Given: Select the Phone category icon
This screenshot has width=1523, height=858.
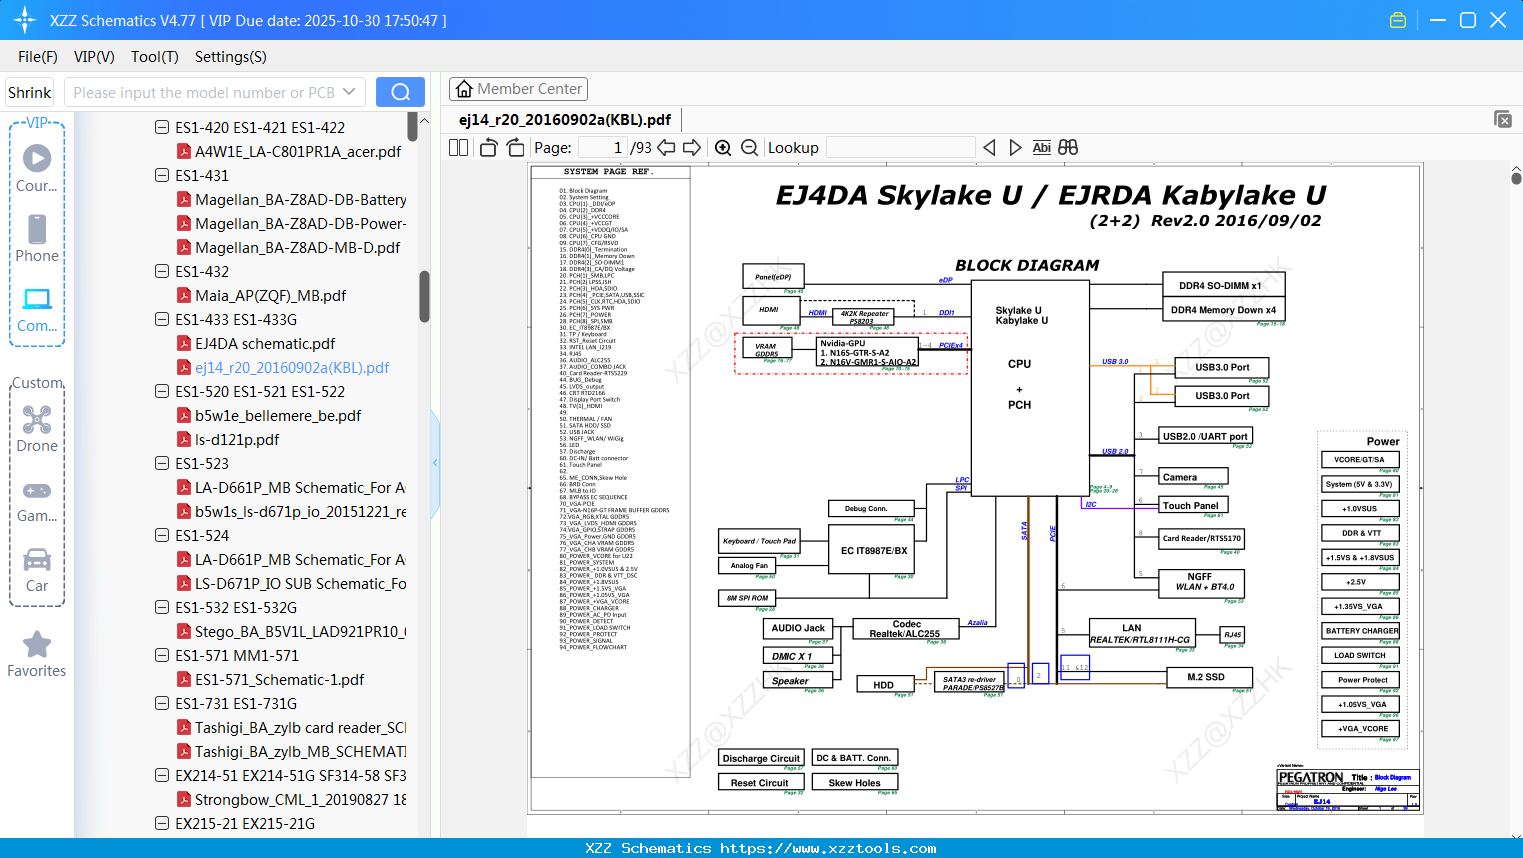Looking at the screenshot, I should click(x=37, y=229).
